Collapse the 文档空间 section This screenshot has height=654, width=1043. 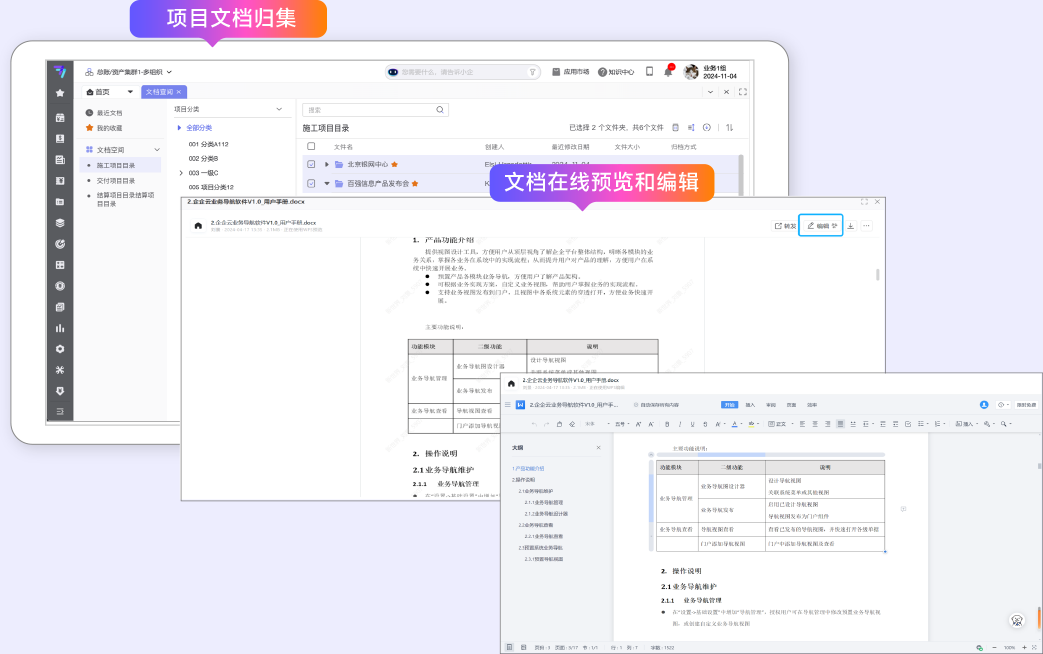157,149
